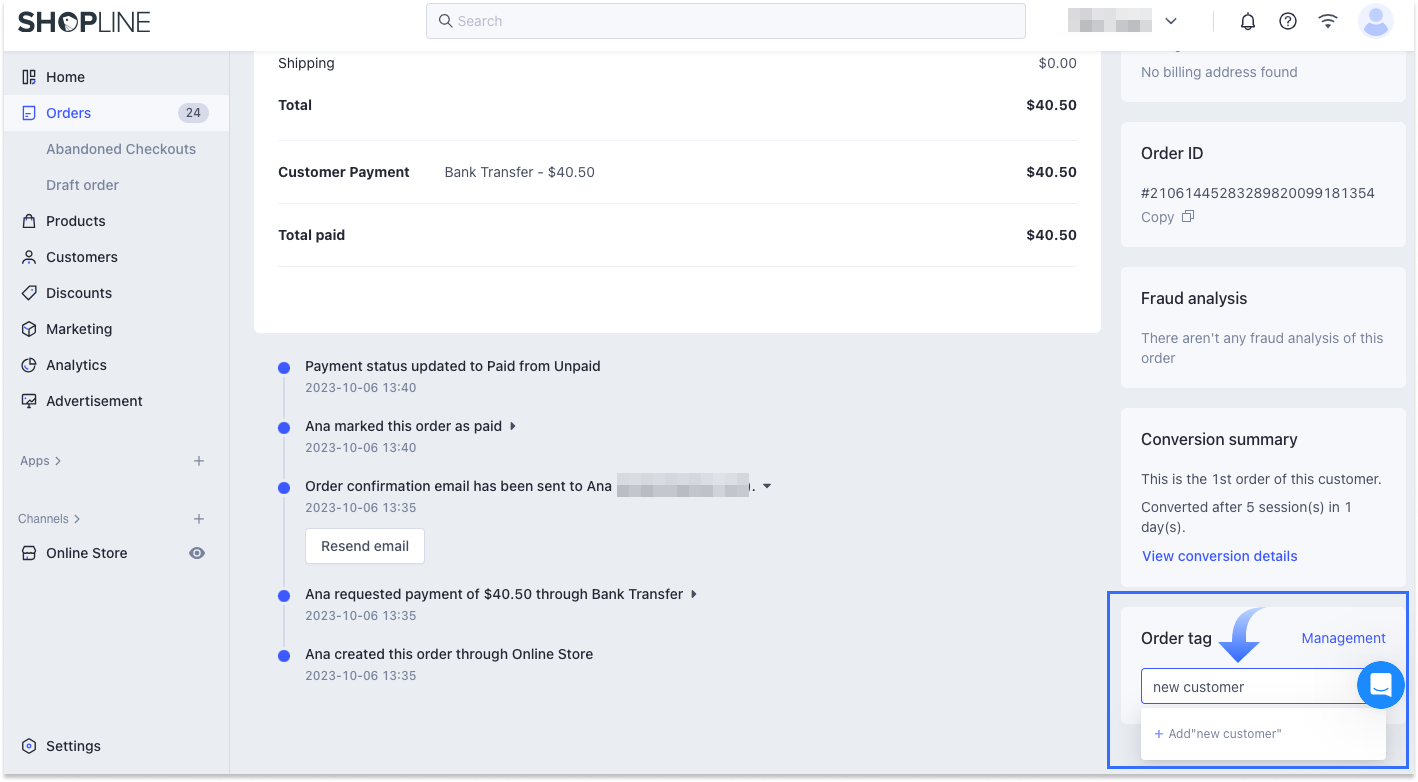1418x782 pixels.
Task: Open the notifications bell icon
Action: [1248, 21]
